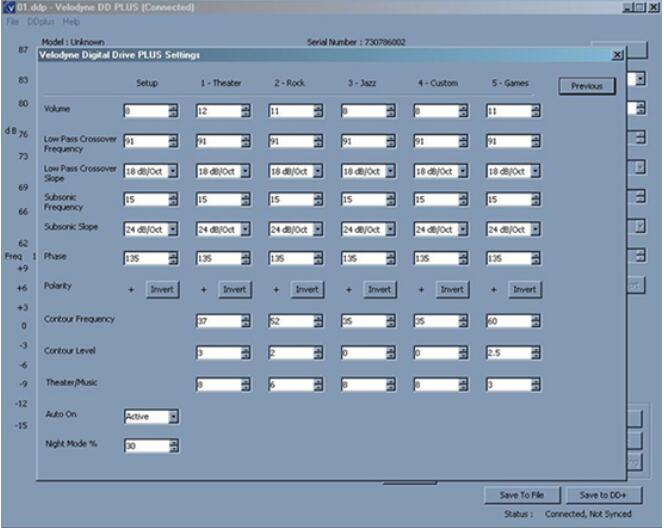Invert polarity for 2 - Rock preset
The image size is (664, 528).
(x=307, y=290)
